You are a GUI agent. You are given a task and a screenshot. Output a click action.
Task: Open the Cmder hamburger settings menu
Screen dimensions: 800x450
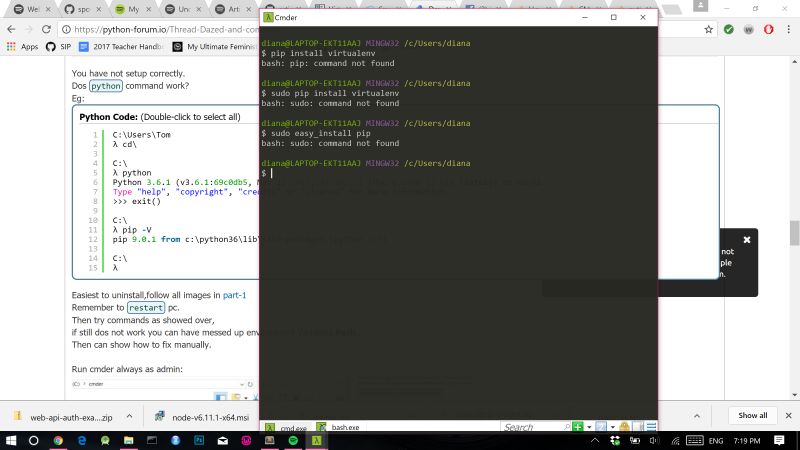pyautogui.click(x=651, y=427)
